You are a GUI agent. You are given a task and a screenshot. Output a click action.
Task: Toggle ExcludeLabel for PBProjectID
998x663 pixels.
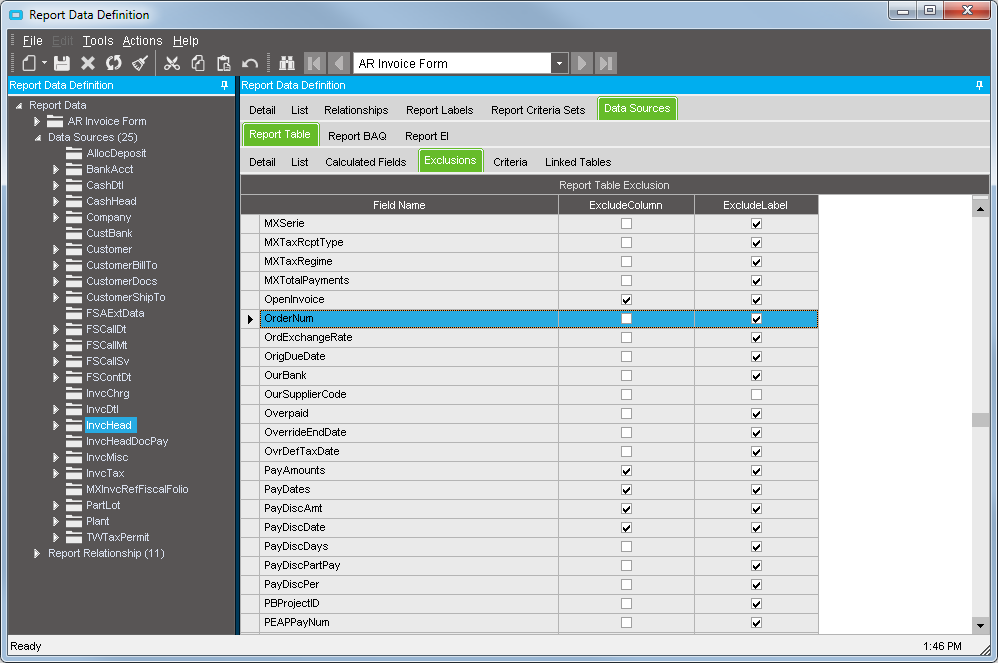click(756, 604)
